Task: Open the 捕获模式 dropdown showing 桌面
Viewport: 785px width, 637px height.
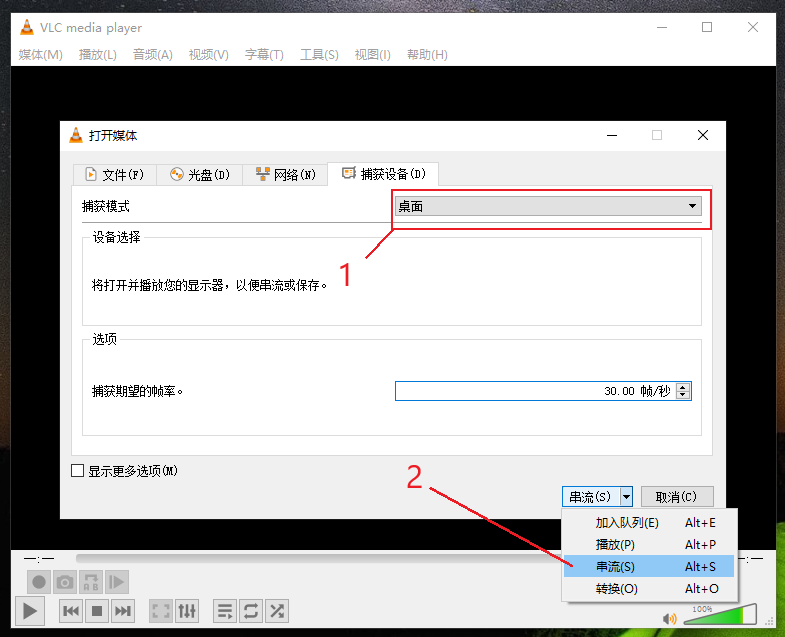Action: point(548,206)
